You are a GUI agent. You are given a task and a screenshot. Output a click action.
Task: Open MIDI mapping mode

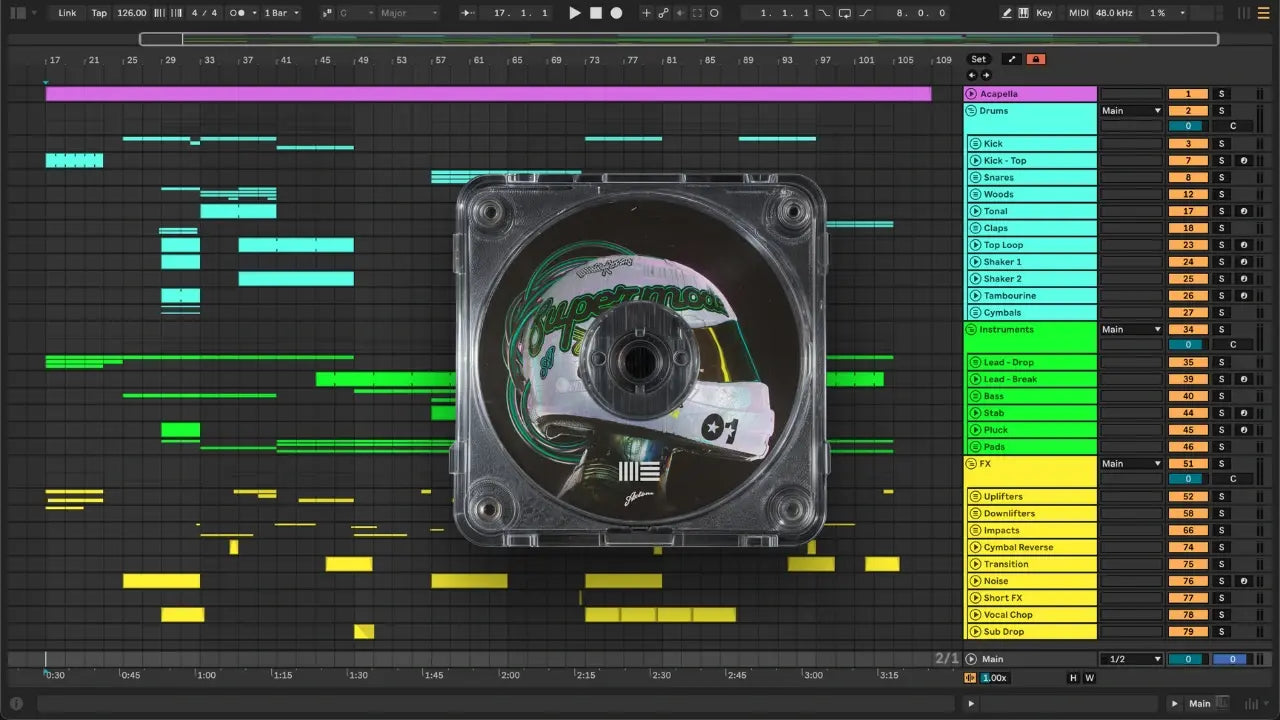click(x=1078, y=13)
